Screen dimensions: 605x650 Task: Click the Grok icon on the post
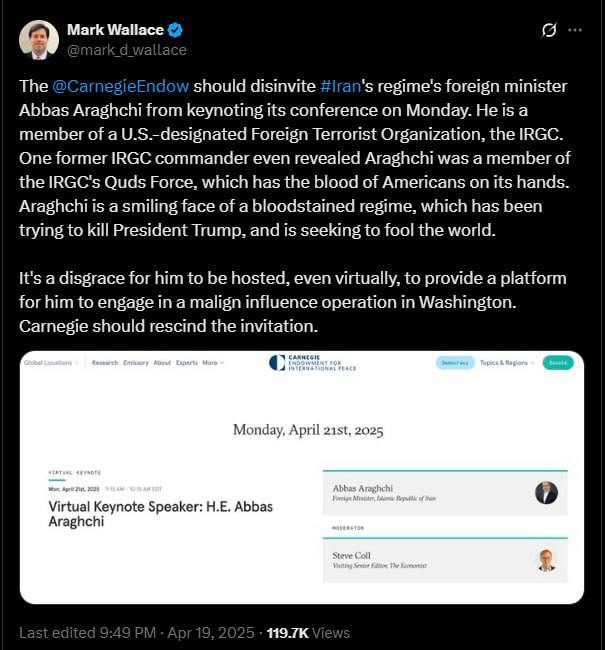coord(548,30)
